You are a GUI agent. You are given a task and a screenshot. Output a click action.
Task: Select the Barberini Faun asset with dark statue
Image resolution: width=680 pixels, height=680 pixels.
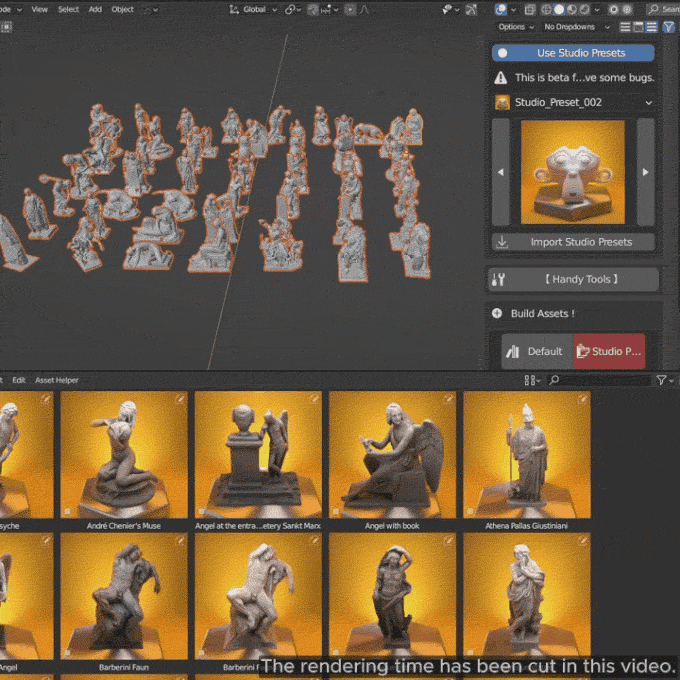click(x=124, y=596)
